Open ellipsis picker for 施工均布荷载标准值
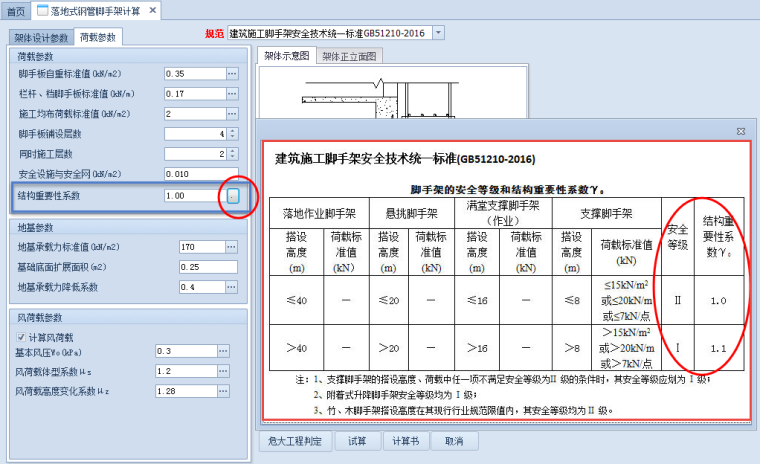This screenshot has height=464, width=760. 232,114
